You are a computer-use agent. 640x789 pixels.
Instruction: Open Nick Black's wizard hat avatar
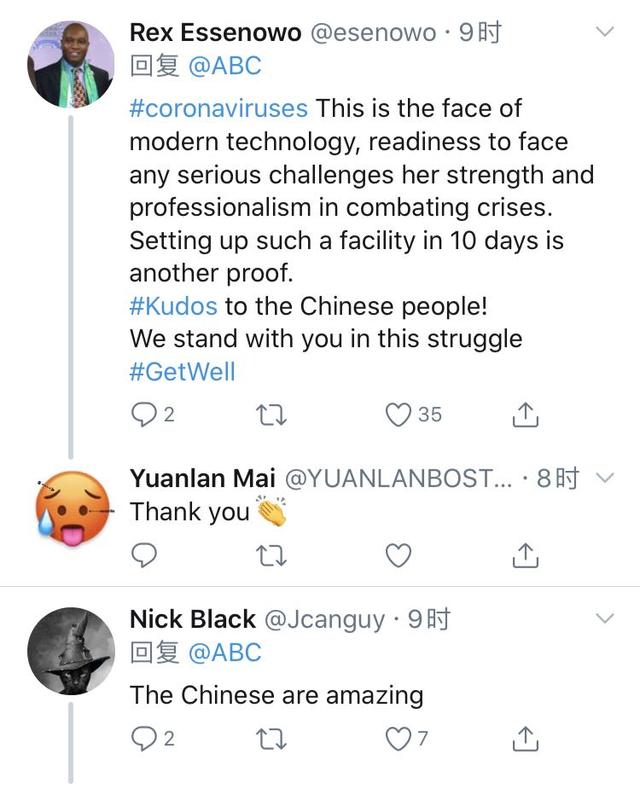click(x=69, y=650)
